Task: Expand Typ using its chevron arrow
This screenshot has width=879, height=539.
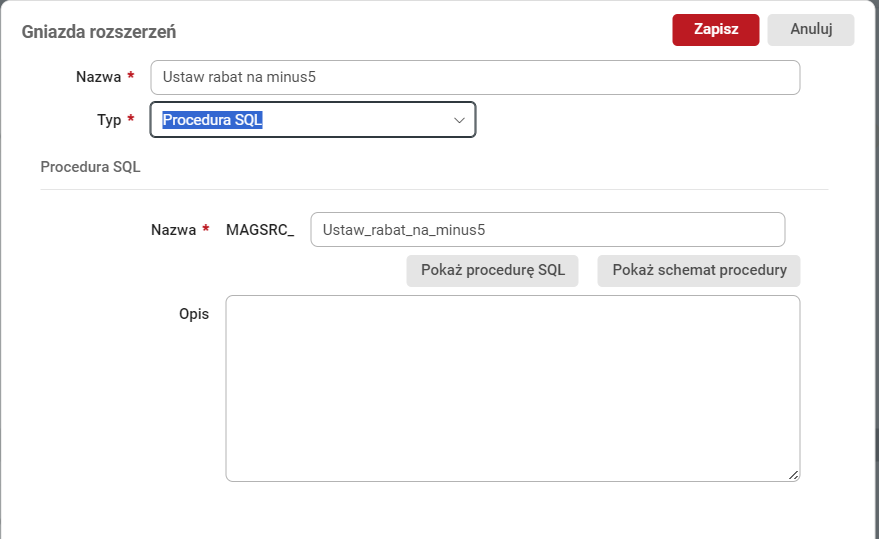Action: coord(459,120)
